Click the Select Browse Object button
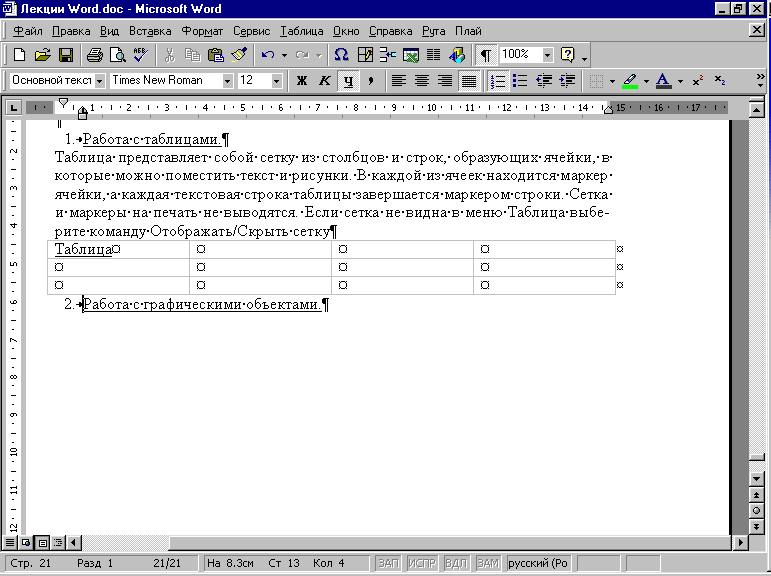771x576 pixels. pos(757,511)
